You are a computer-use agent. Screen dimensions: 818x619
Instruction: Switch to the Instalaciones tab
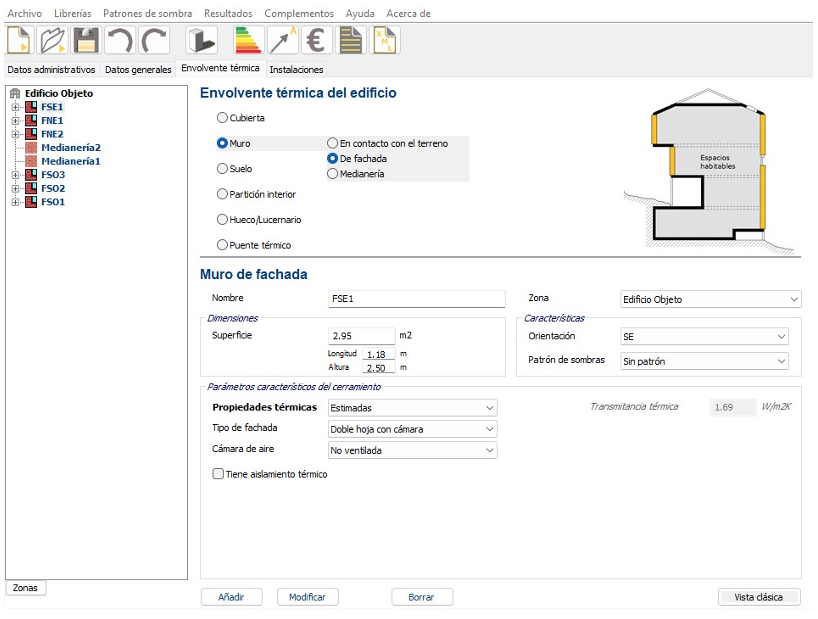tap(296, 70)
